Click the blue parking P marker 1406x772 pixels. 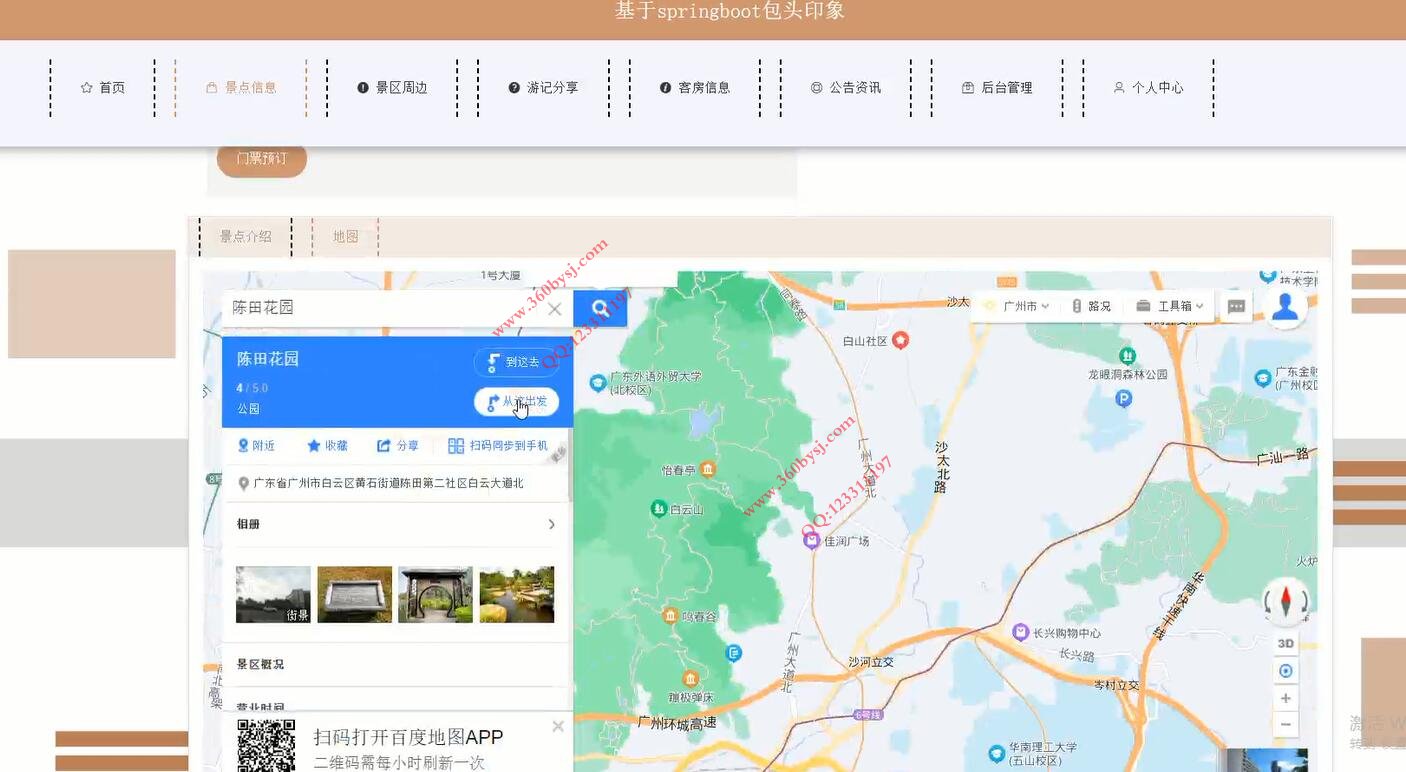coord(1123,399)
